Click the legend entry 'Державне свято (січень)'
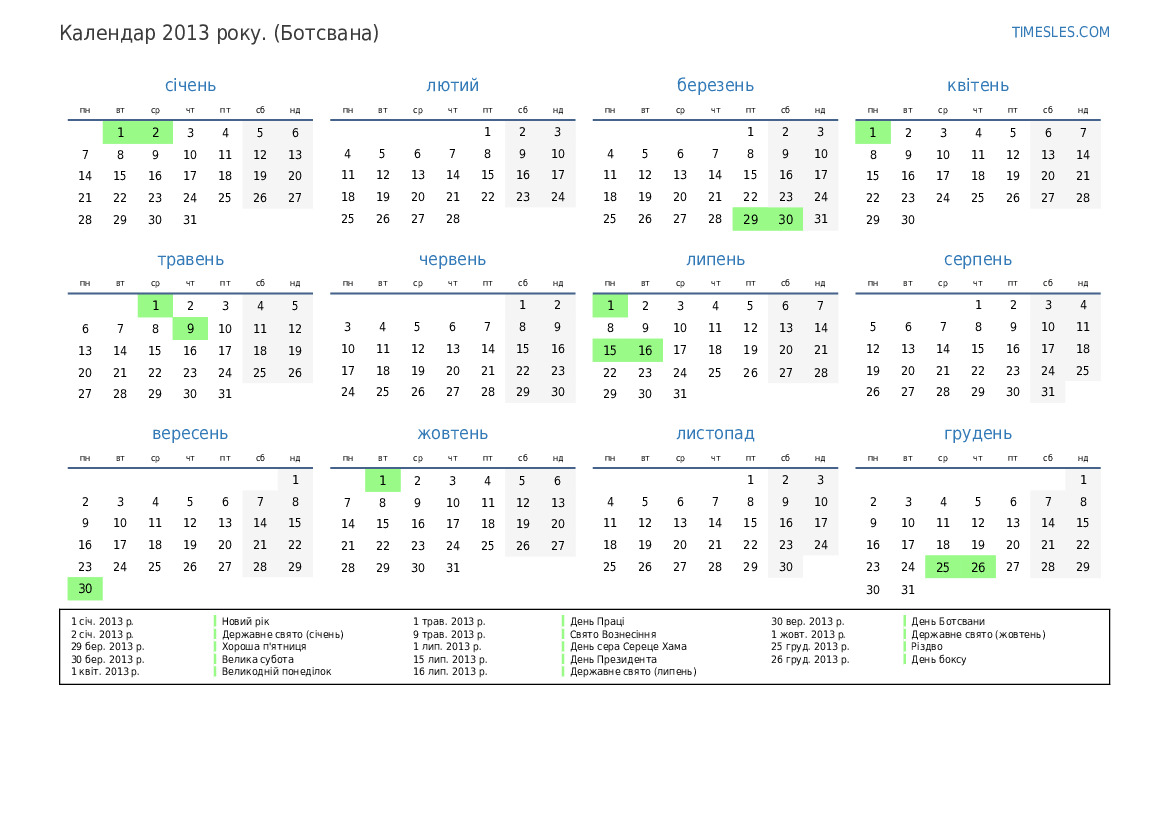The width and height of the screenshot is (1169, 827). point(283,635)
